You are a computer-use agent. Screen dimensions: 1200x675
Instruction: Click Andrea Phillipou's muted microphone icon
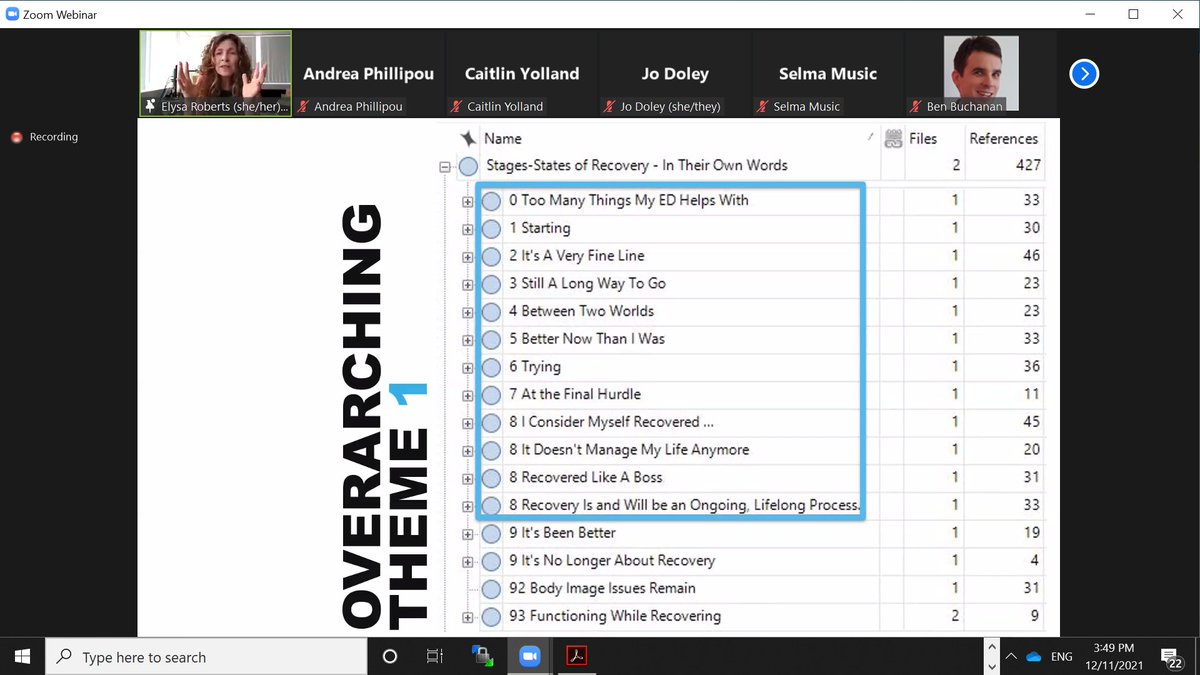(x=305, y=106)
